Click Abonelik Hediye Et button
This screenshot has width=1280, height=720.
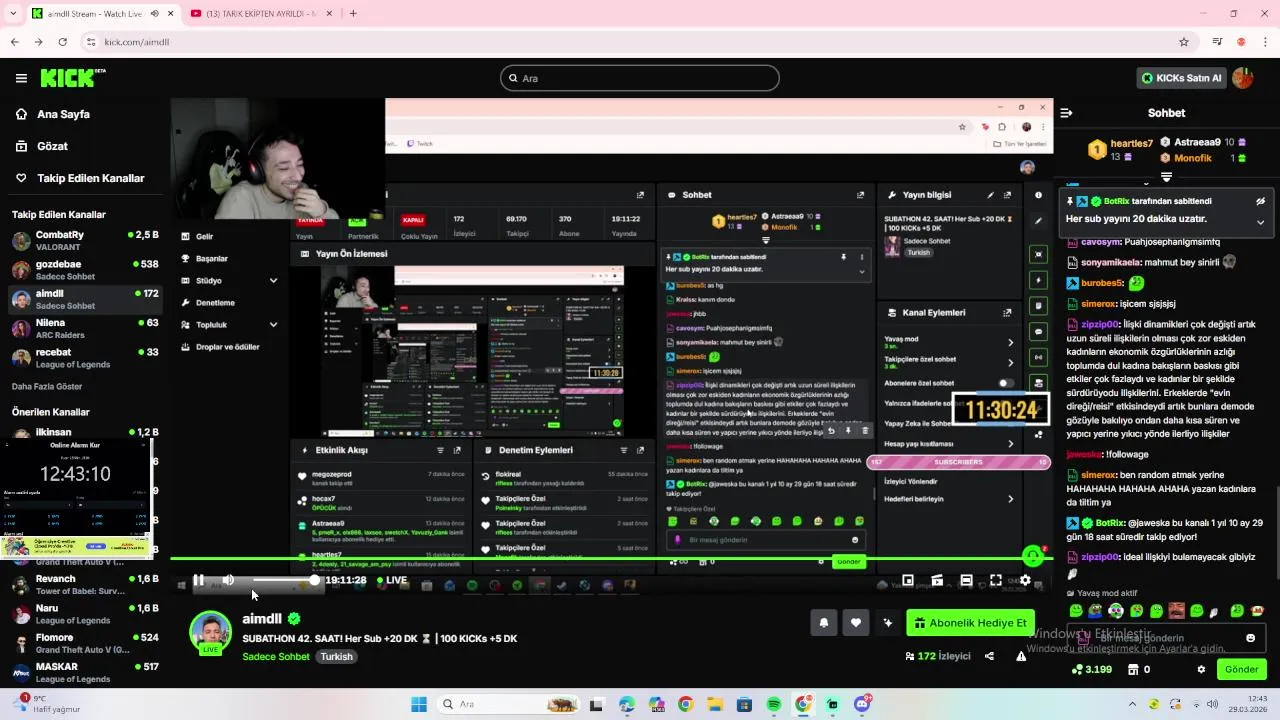[970, 623]
